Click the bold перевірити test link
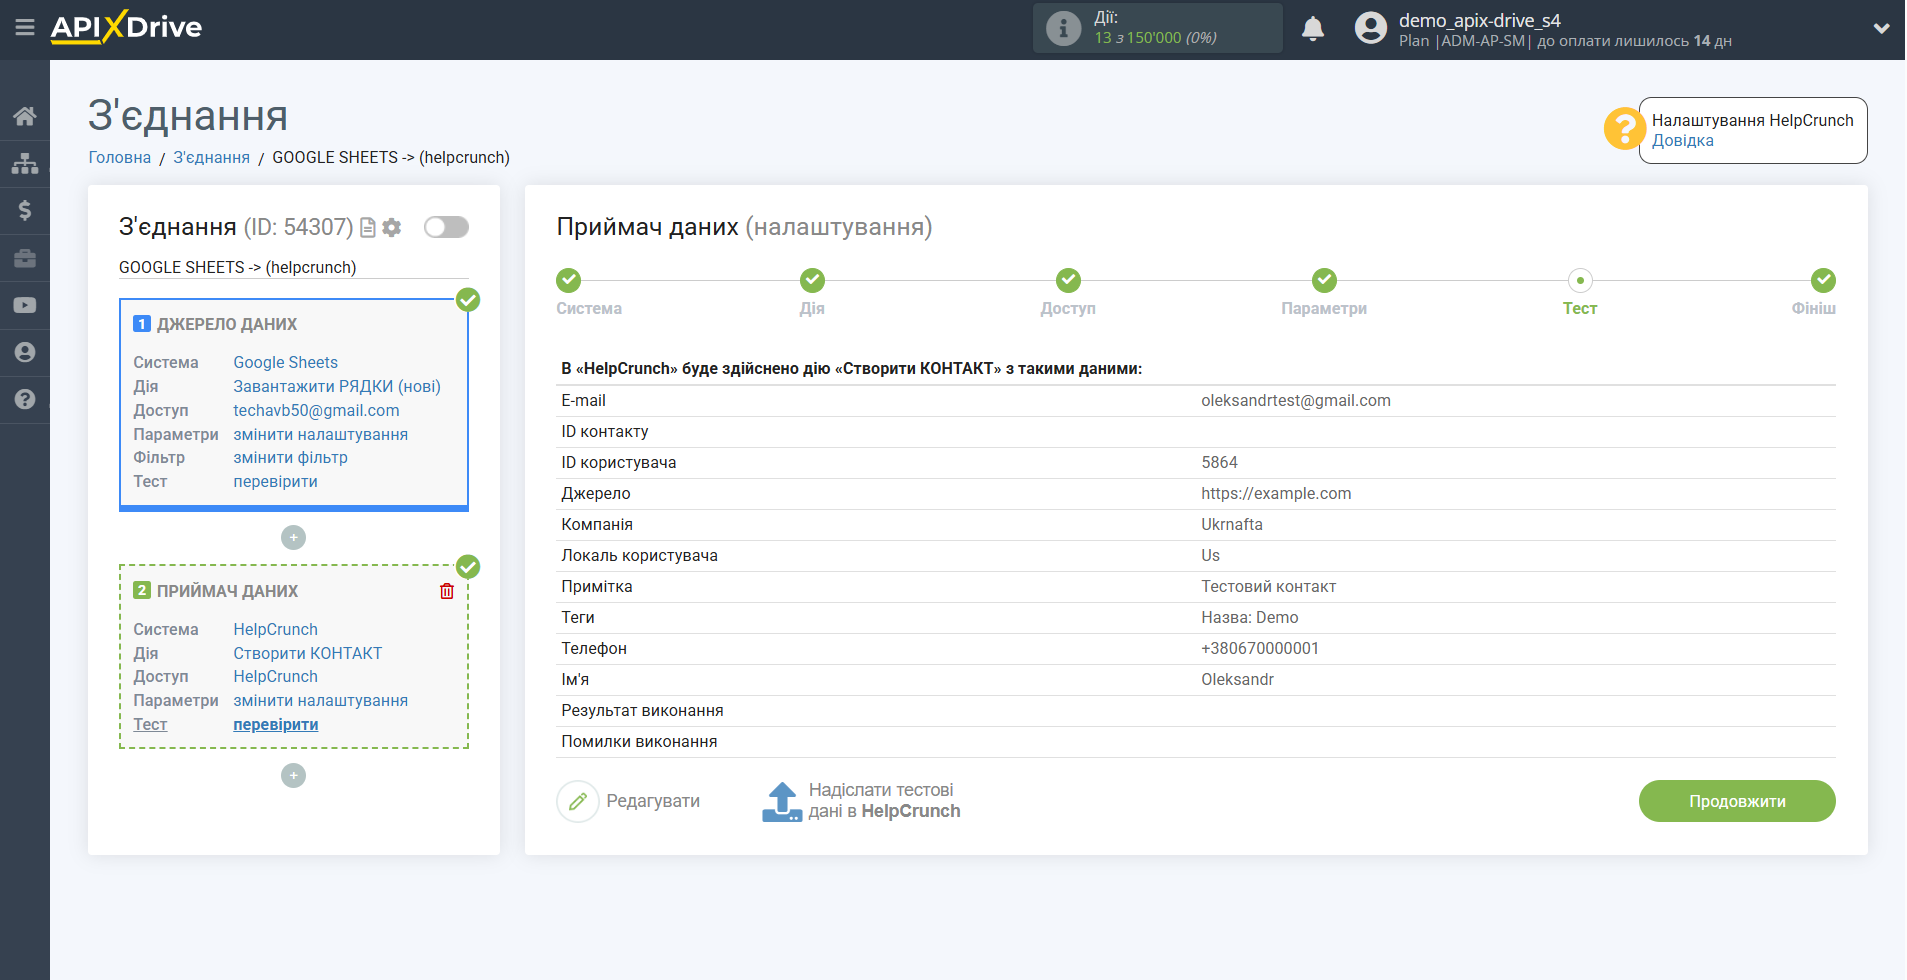The image size is (1907, 980). 276,725
